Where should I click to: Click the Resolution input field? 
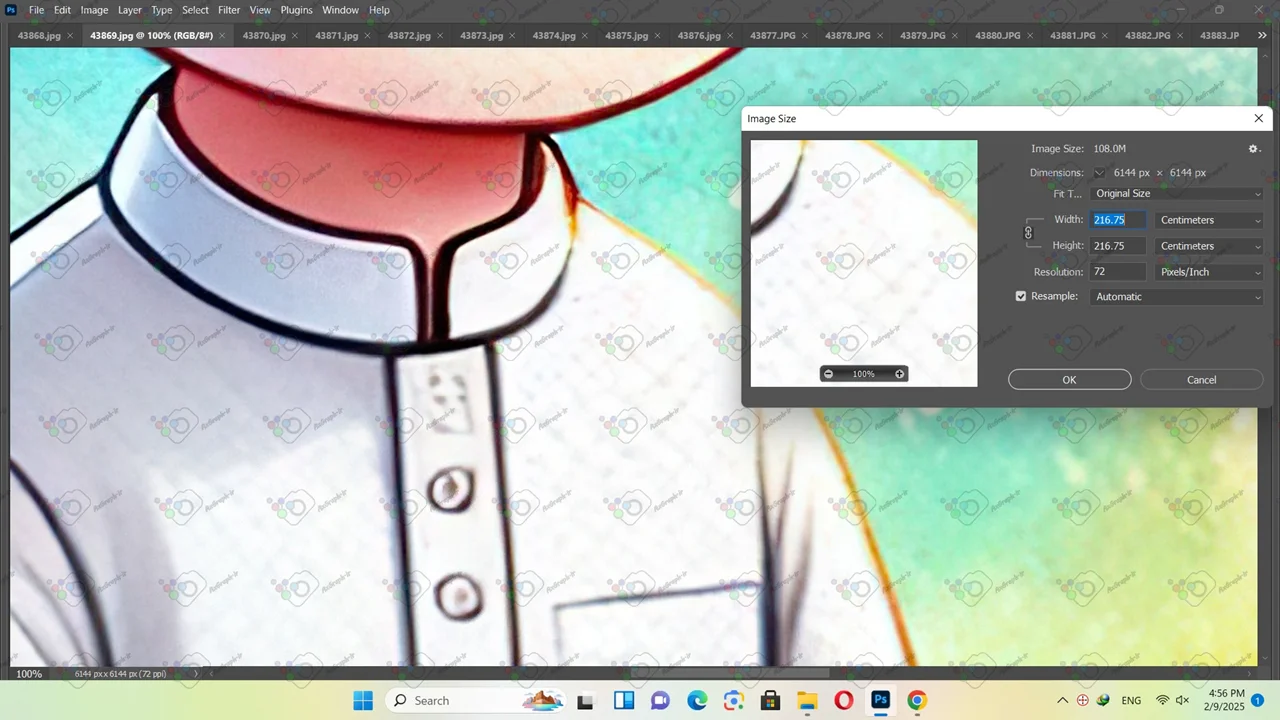[1117, 272]
